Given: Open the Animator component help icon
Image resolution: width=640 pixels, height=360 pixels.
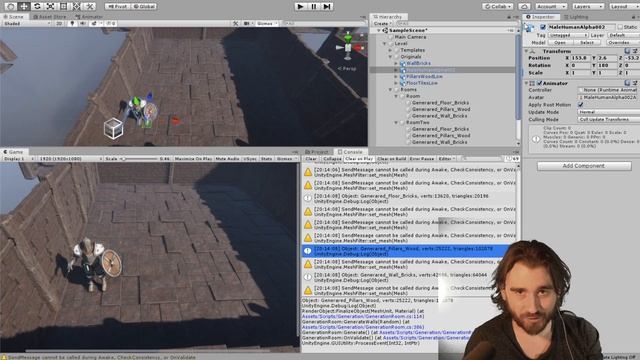Looking at the screenshot, I should 628,83.
